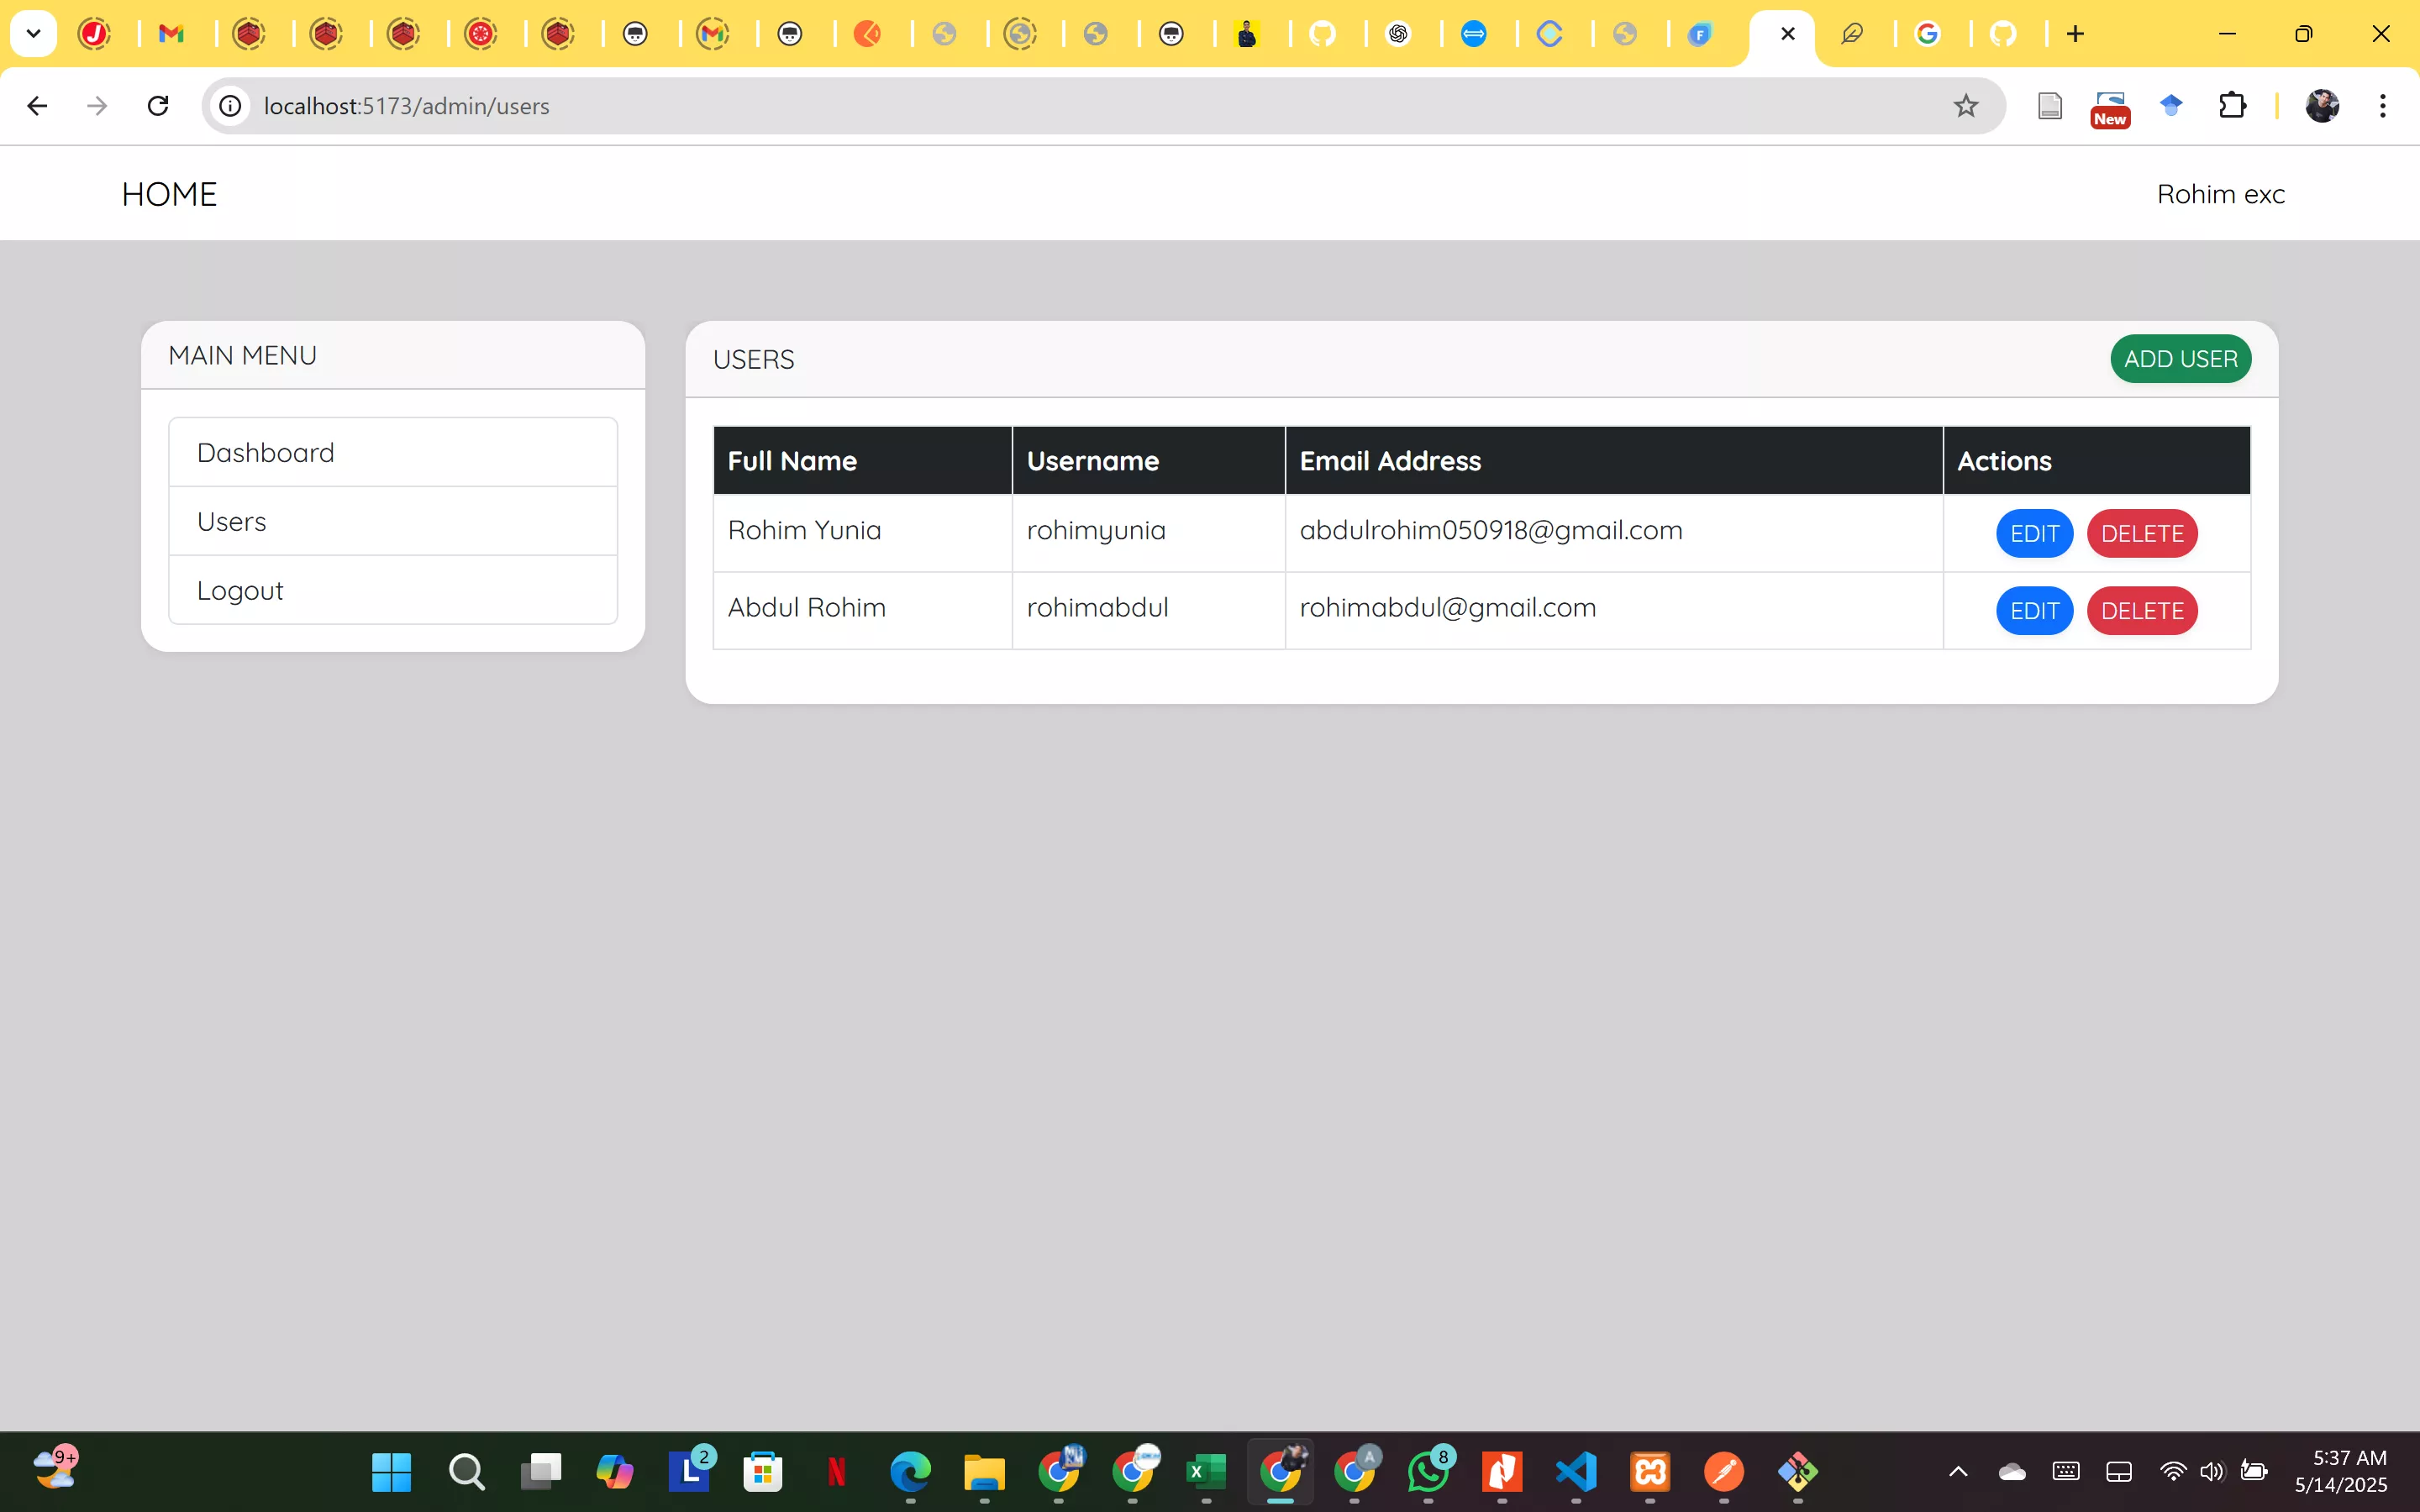Click the browser back arrow
2420x1512 pixels.
pyautogui.click(x=37, y=106)
